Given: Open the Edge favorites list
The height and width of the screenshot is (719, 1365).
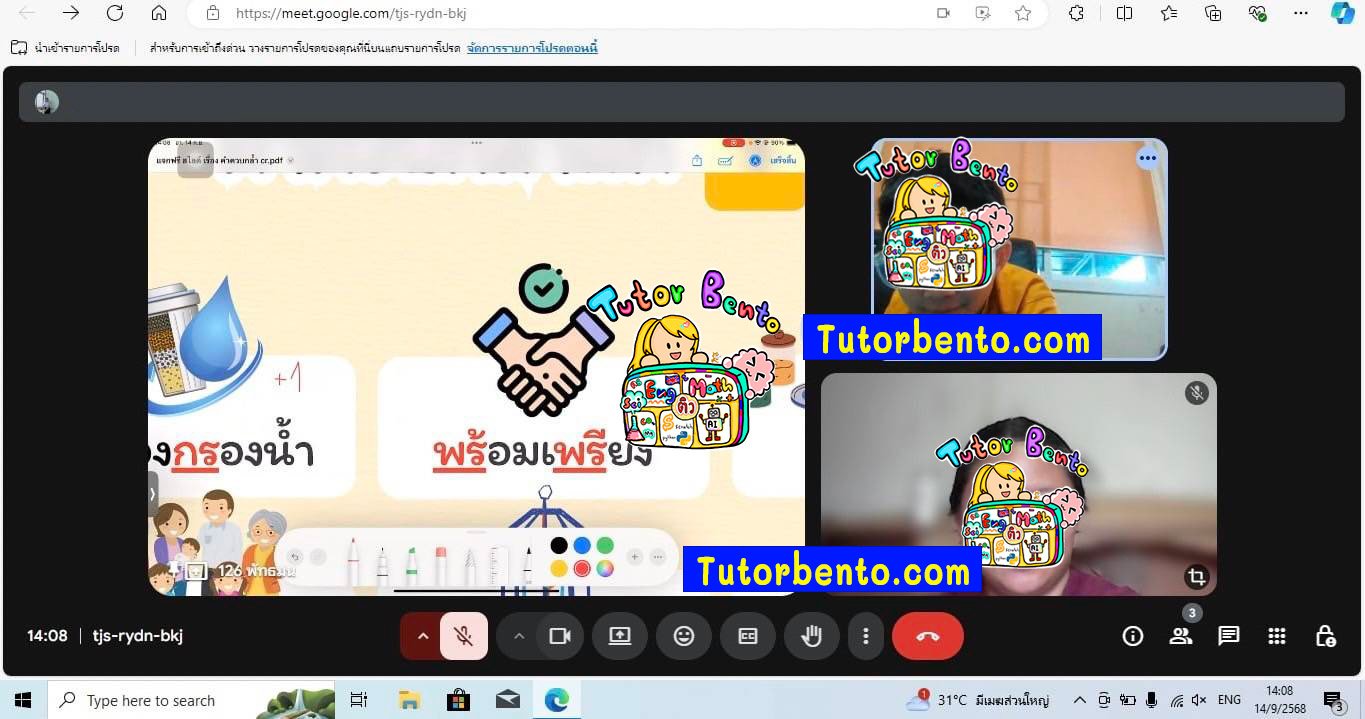Looking at the screenshot, I should pos(1169,13).
